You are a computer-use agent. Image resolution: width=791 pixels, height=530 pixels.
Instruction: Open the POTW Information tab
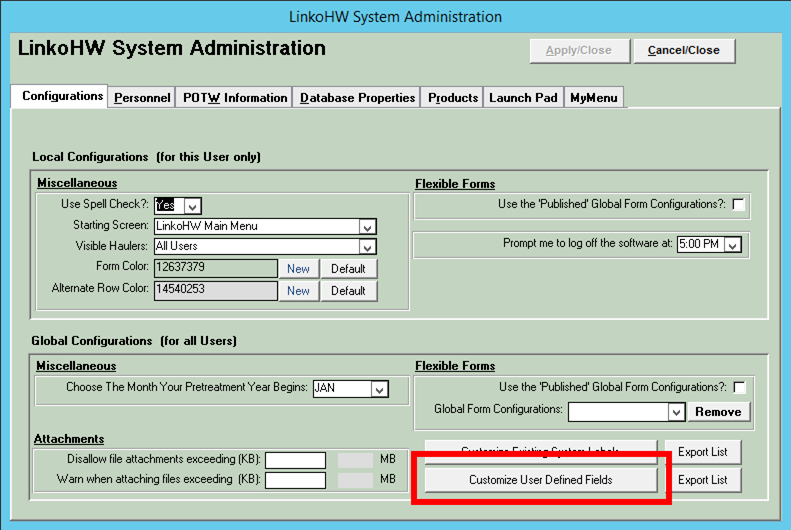(x=235, y=97)
